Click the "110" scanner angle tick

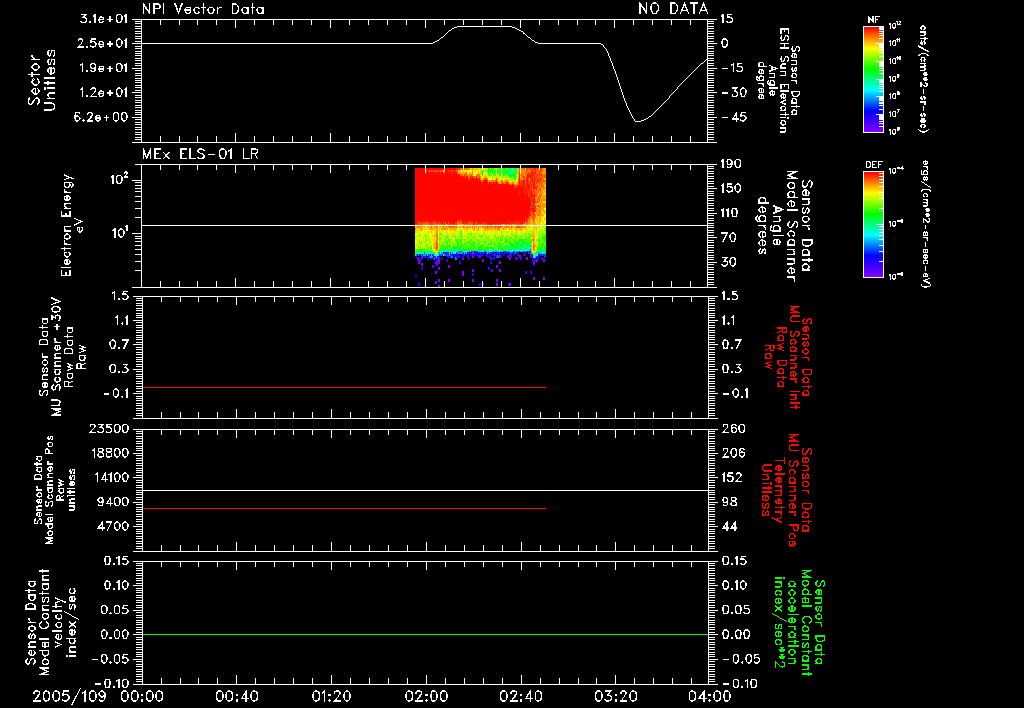coord(732,213)
